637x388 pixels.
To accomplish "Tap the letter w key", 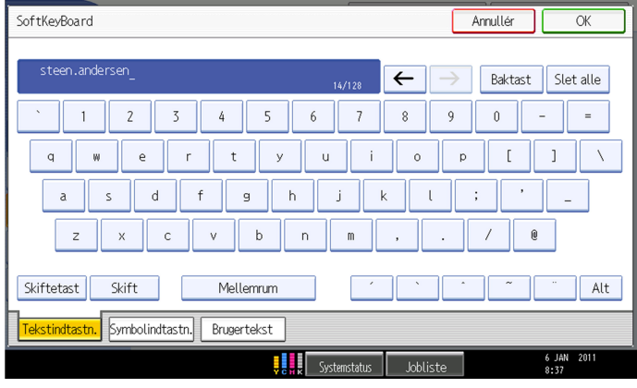I will click(97, 156).
